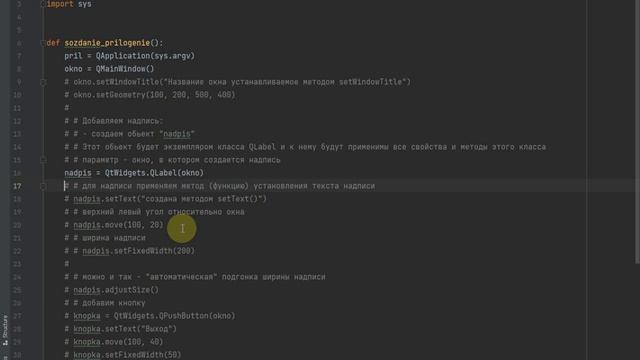Screen dimensions: 640x360
Task: Collapse the sozdanie_prilogenie function fold marker
Action: (x=43, y=43)
